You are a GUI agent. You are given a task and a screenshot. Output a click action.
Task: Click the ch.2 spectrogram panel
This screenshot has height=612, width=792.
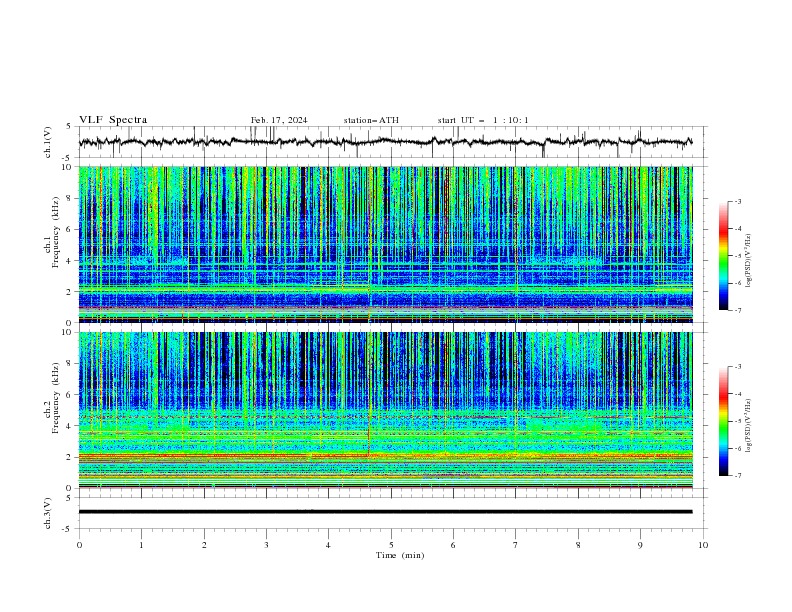[385, 410]
